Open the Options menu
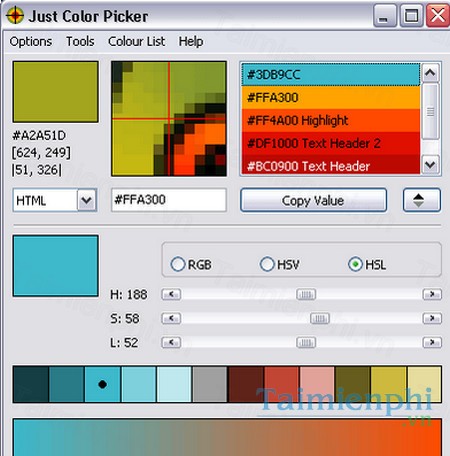The image size is (450, 456). point(31,42)
